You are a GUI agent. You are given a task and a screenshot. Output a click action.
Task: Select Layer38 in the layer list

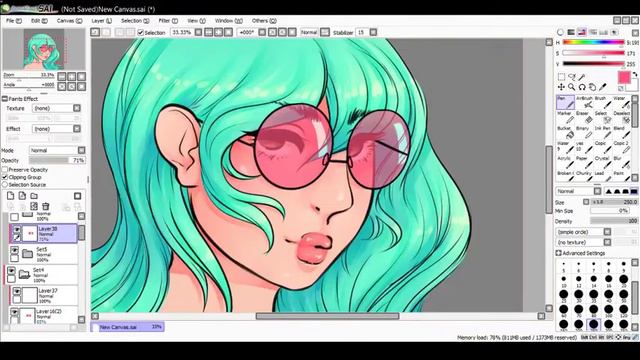point(44,233)
